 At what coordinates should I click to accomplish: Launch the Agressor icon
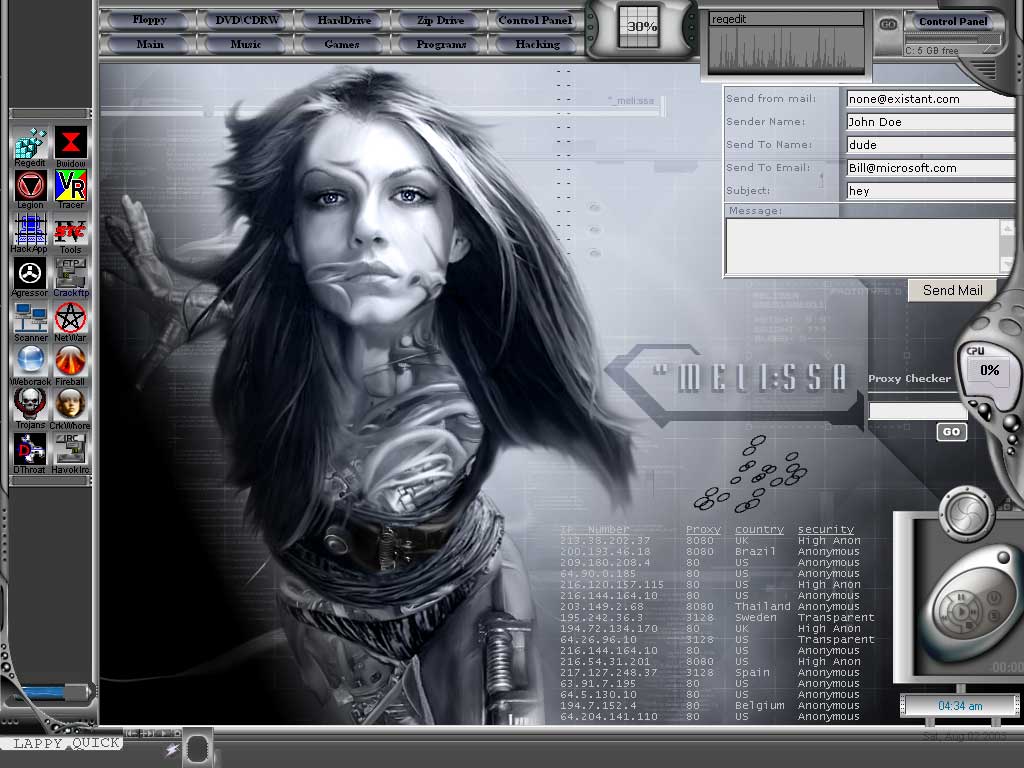(30, 273)
